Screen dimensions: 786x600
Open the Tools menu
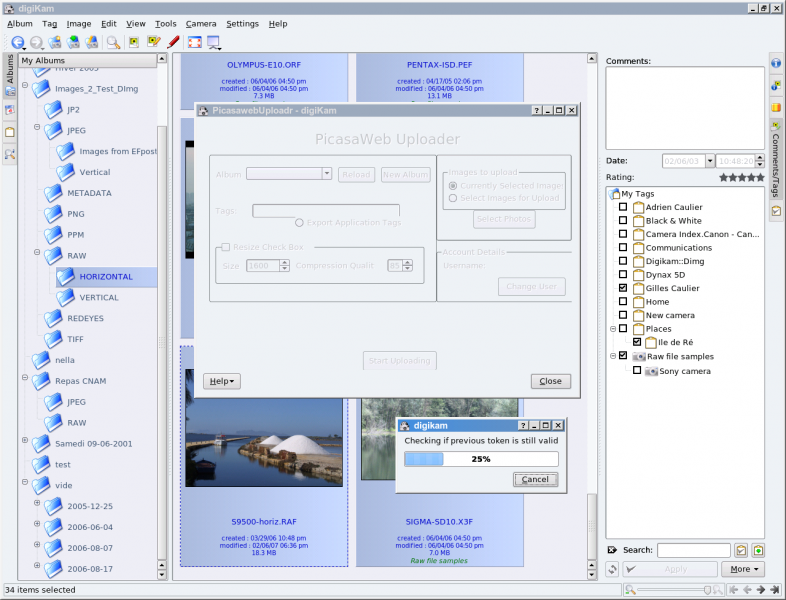[165, 24]
